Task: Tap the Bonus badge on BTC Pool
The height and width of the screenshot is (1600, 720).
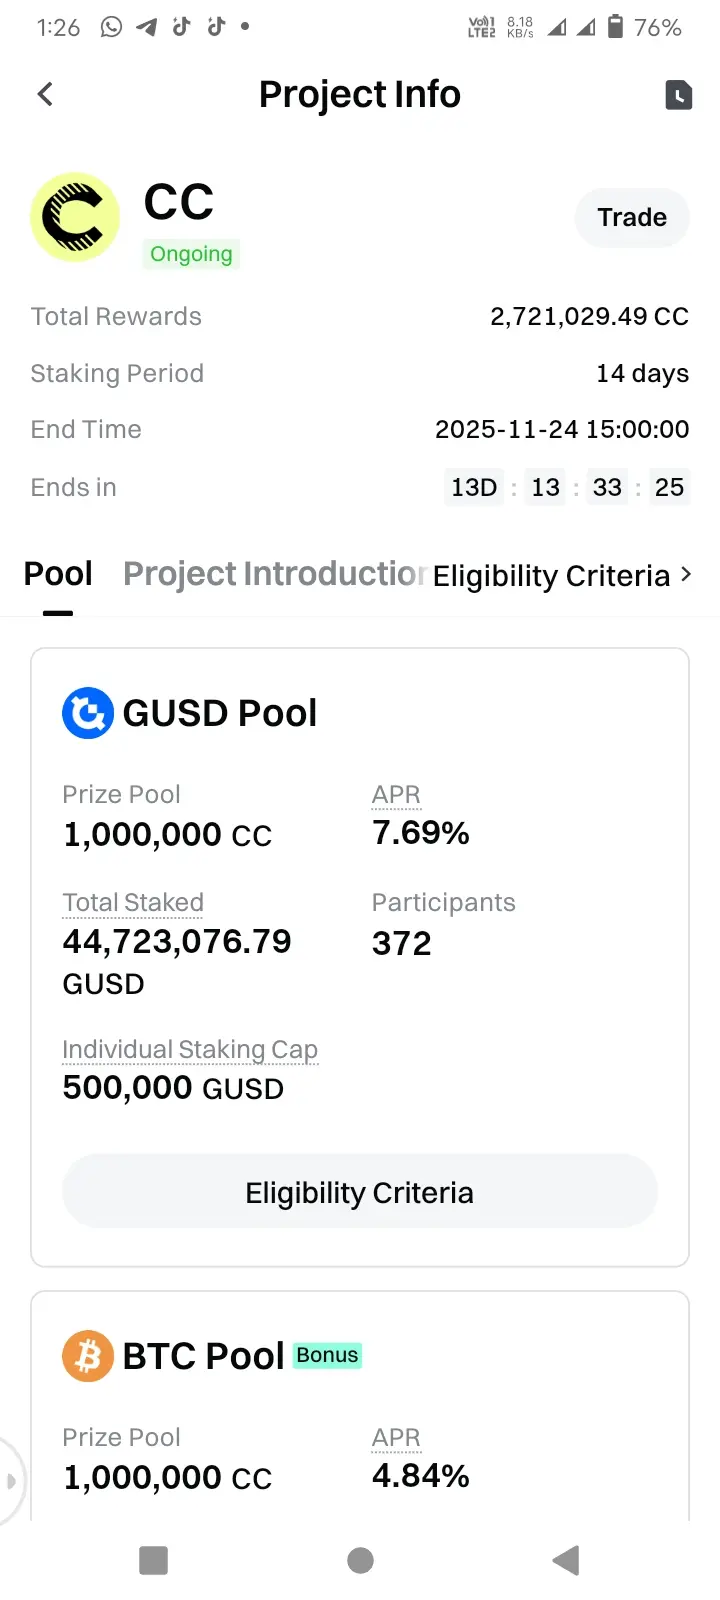Action: 327,1355
